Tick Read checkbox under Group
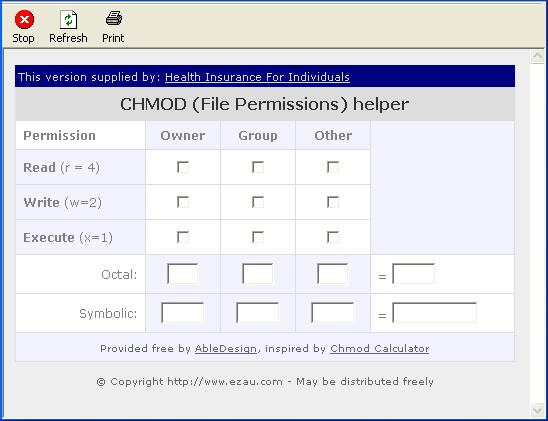Viewport: 548px width, 421px height. pos(258,167)
